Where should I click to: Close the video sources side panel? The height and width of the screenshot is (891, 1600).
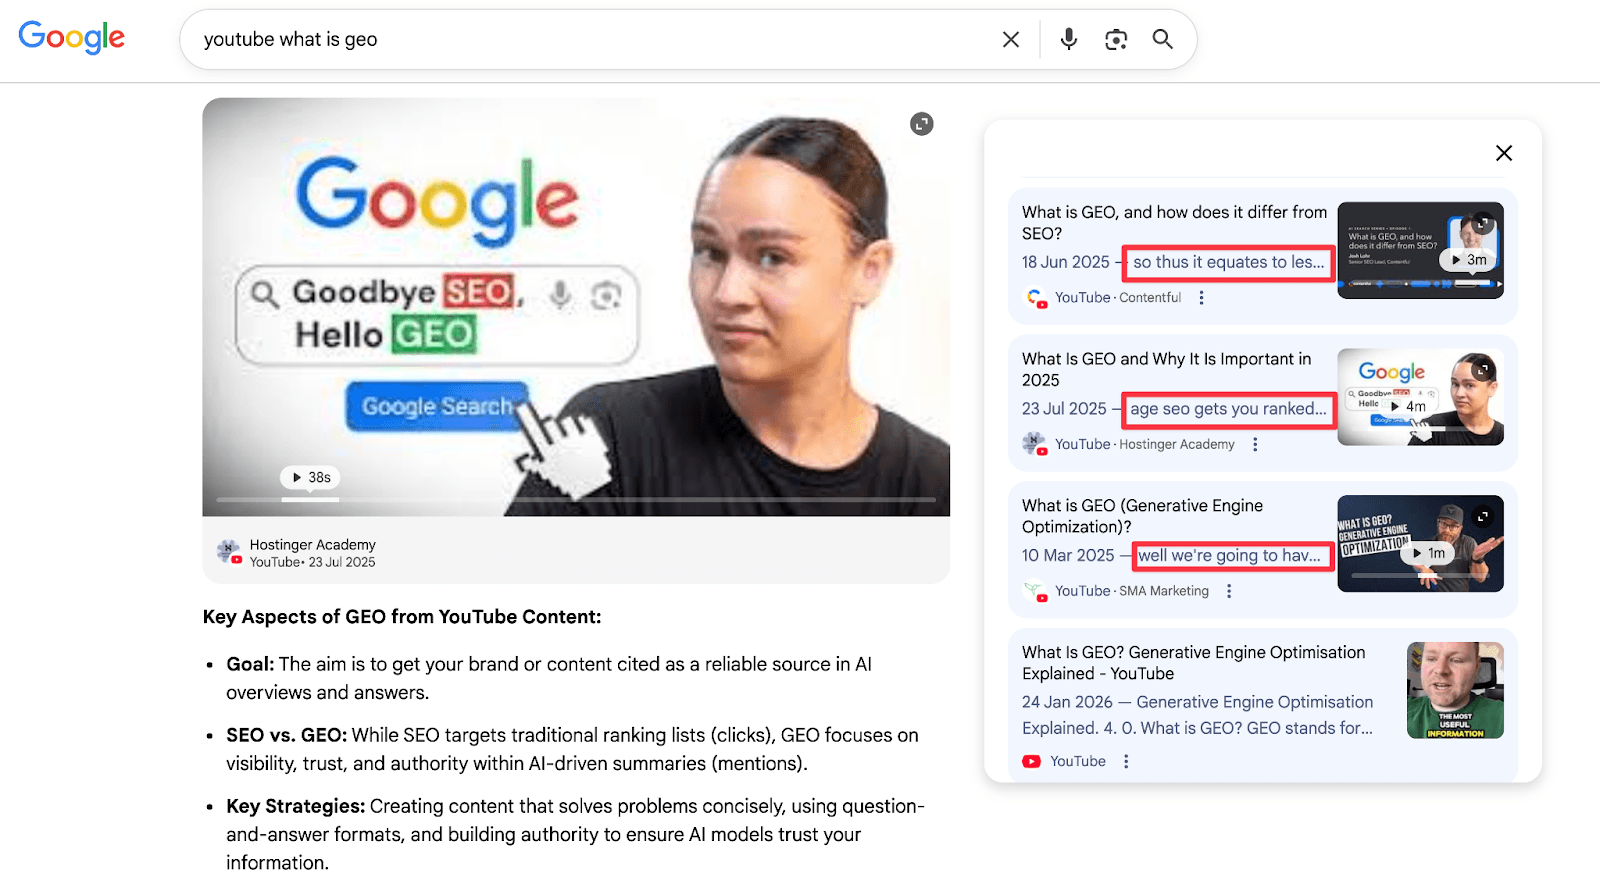(x=1504, y=153)
